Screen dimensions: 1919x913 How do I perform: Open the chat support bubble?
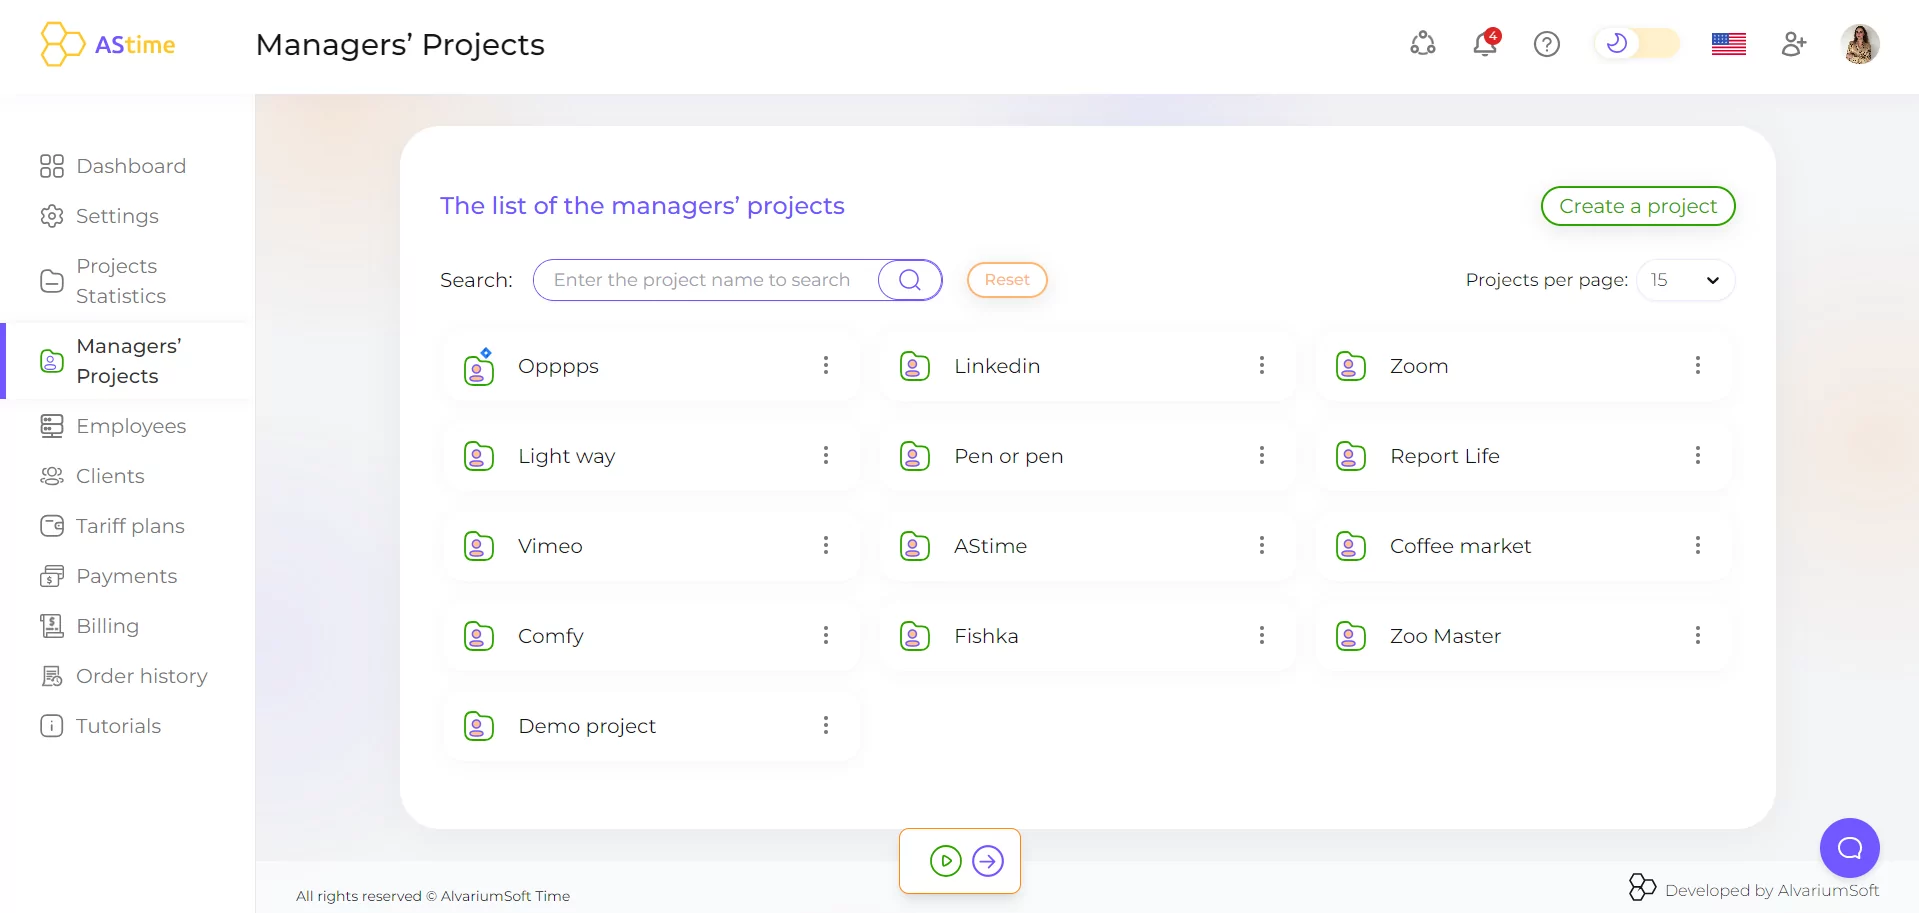click(1849, 848)
